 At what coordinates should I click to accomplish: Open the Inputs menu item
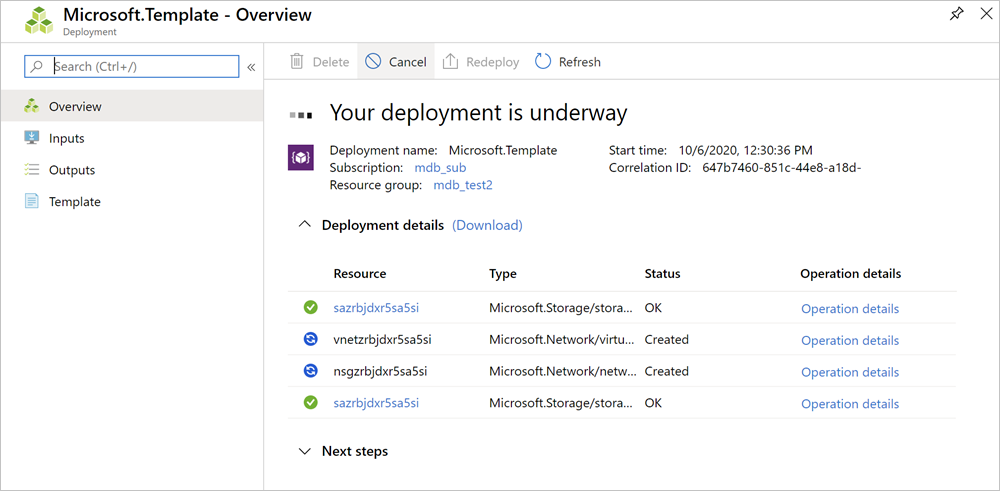tap(67, 138)
